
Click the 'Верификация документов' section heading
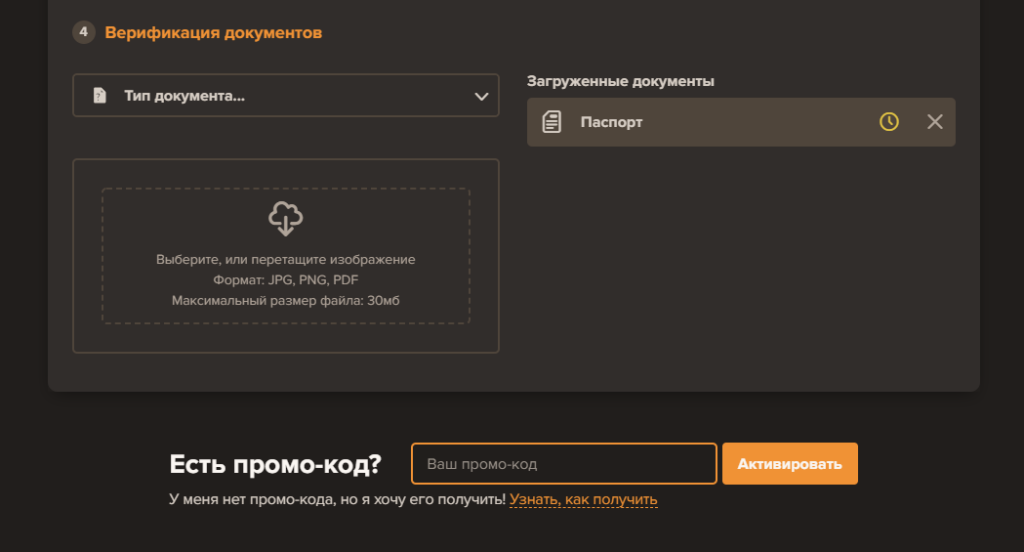point(213,33)
